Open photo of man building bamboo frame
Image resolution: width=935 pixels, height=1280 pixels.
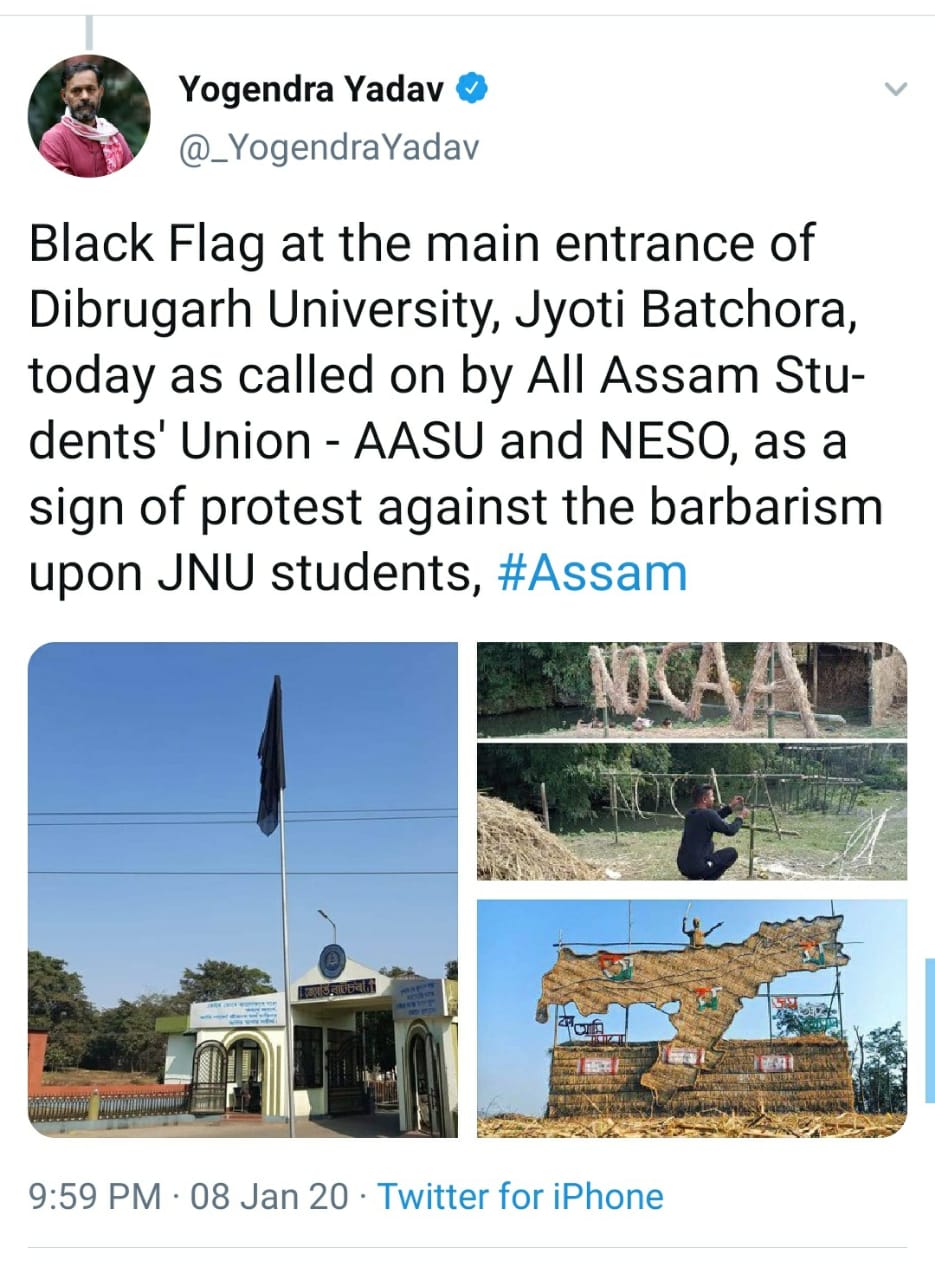[692, 812]
